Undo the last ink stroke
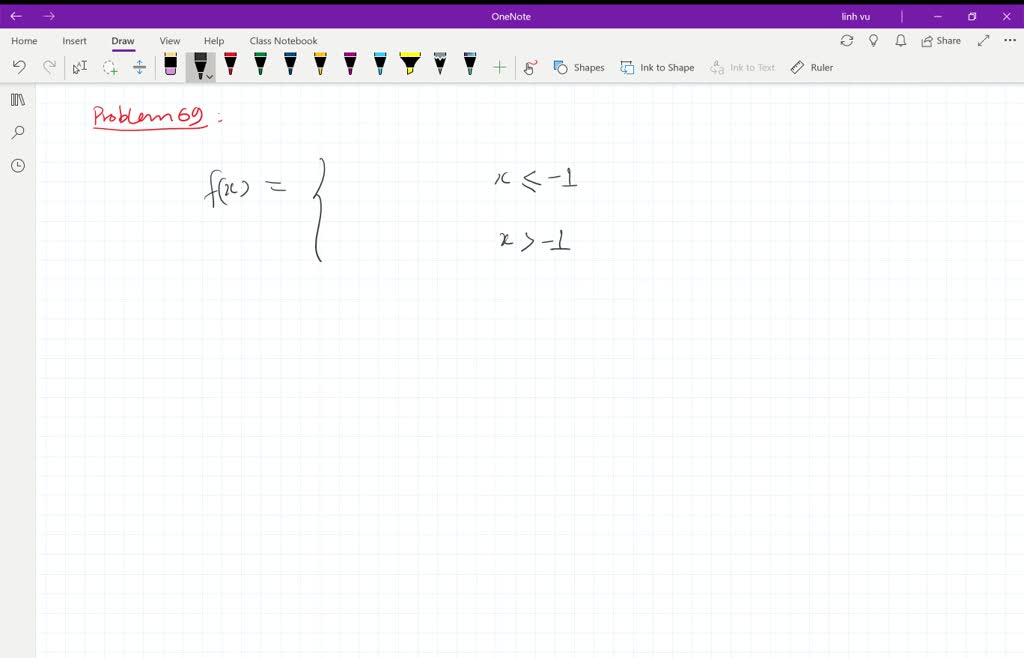 click(x=20, y=67)
